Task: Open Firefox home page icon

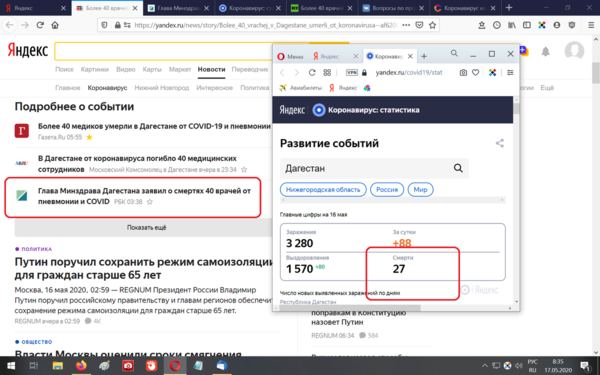Action: [x=55, y=25]
